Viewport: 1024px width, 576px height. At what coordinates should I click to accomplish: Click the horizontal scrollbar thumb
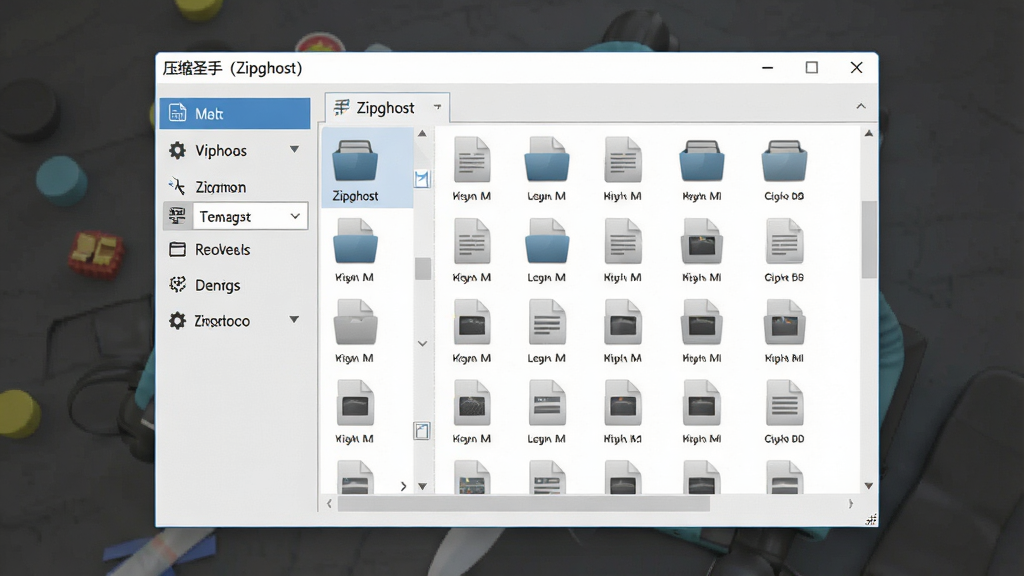pyautogui.click(x=523, y=504)
